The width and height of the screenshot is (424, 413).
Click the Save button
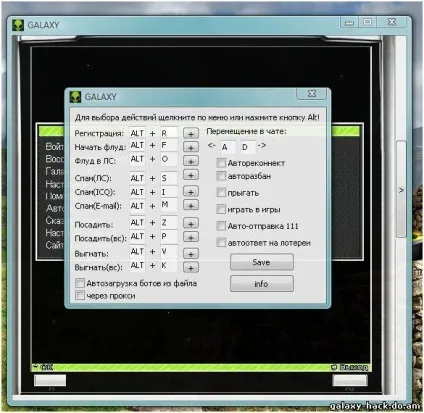coord(262,262)
